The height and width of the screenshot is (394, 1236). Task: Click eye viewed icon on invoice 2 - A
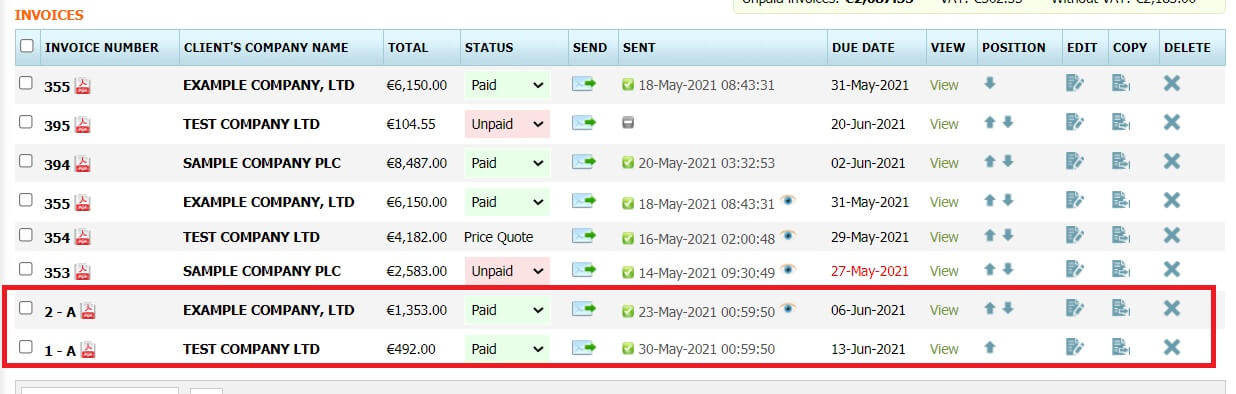pos(788,309)
